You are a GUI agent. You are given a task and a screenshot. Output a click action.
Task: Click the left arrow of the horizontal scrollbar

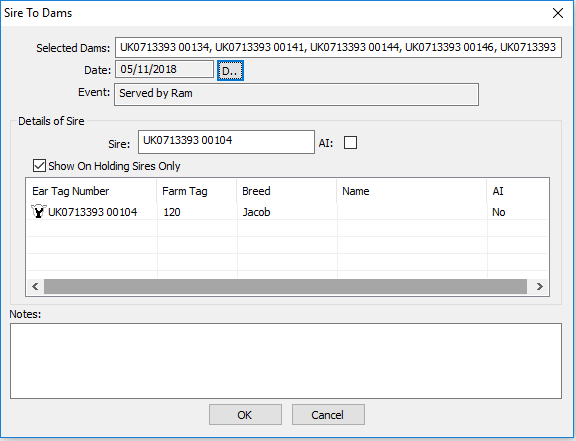35,286
